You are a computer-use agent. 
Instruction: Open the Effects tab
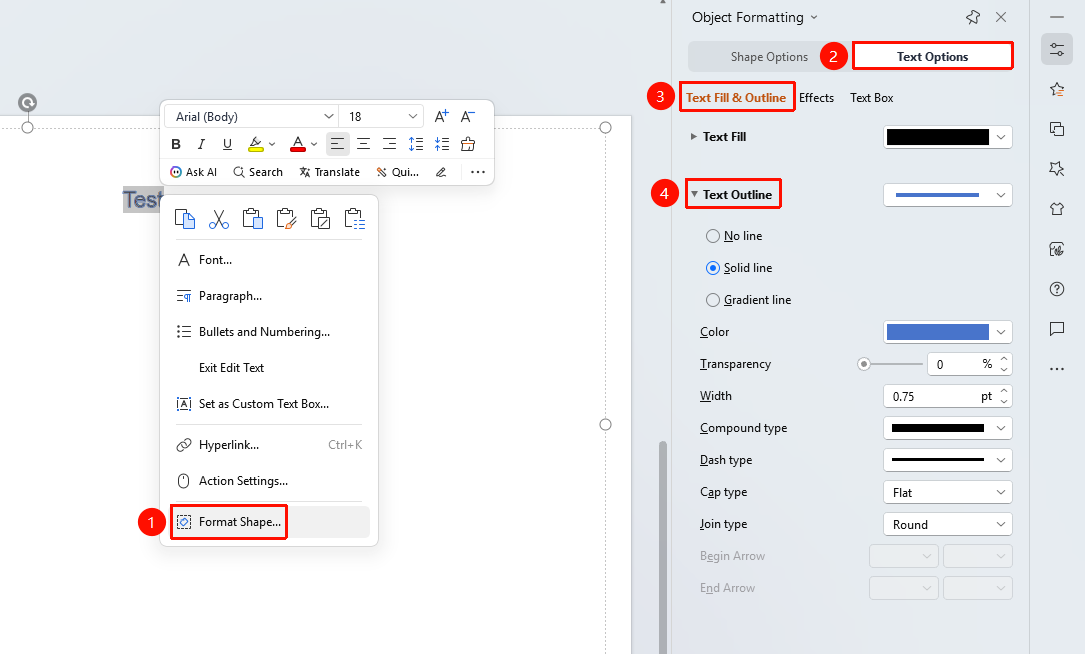pos(817,98)
